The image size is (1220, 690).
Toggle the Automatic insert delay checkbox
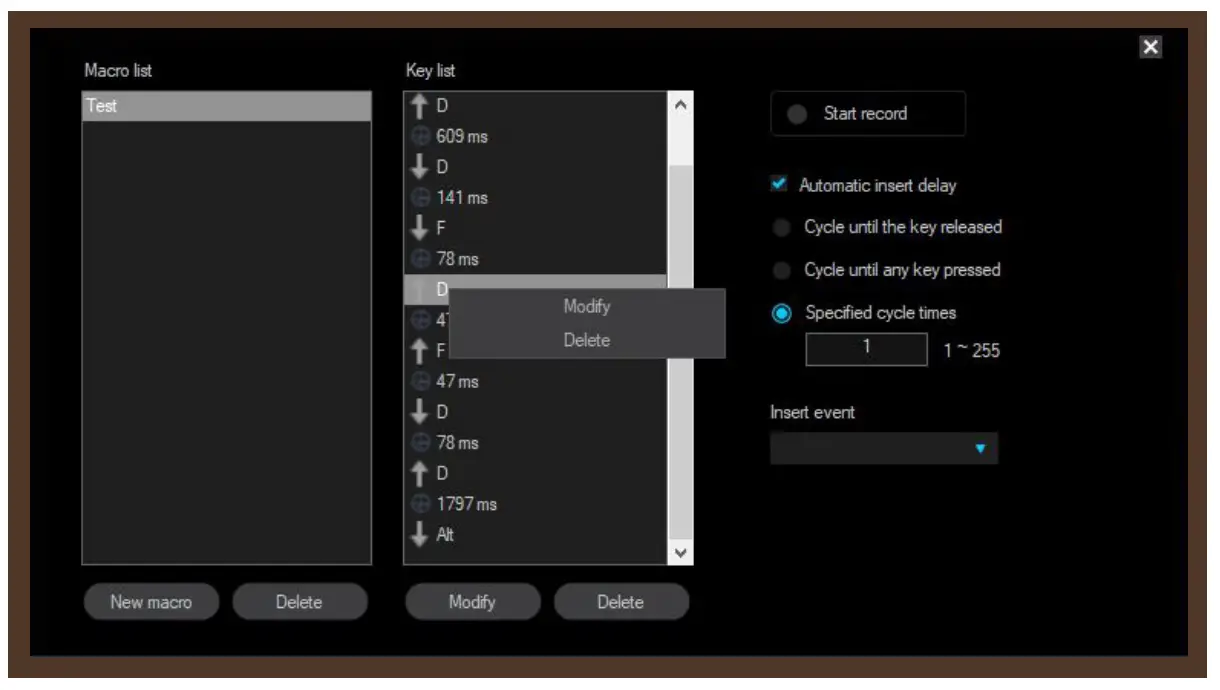tap(780, 185)
